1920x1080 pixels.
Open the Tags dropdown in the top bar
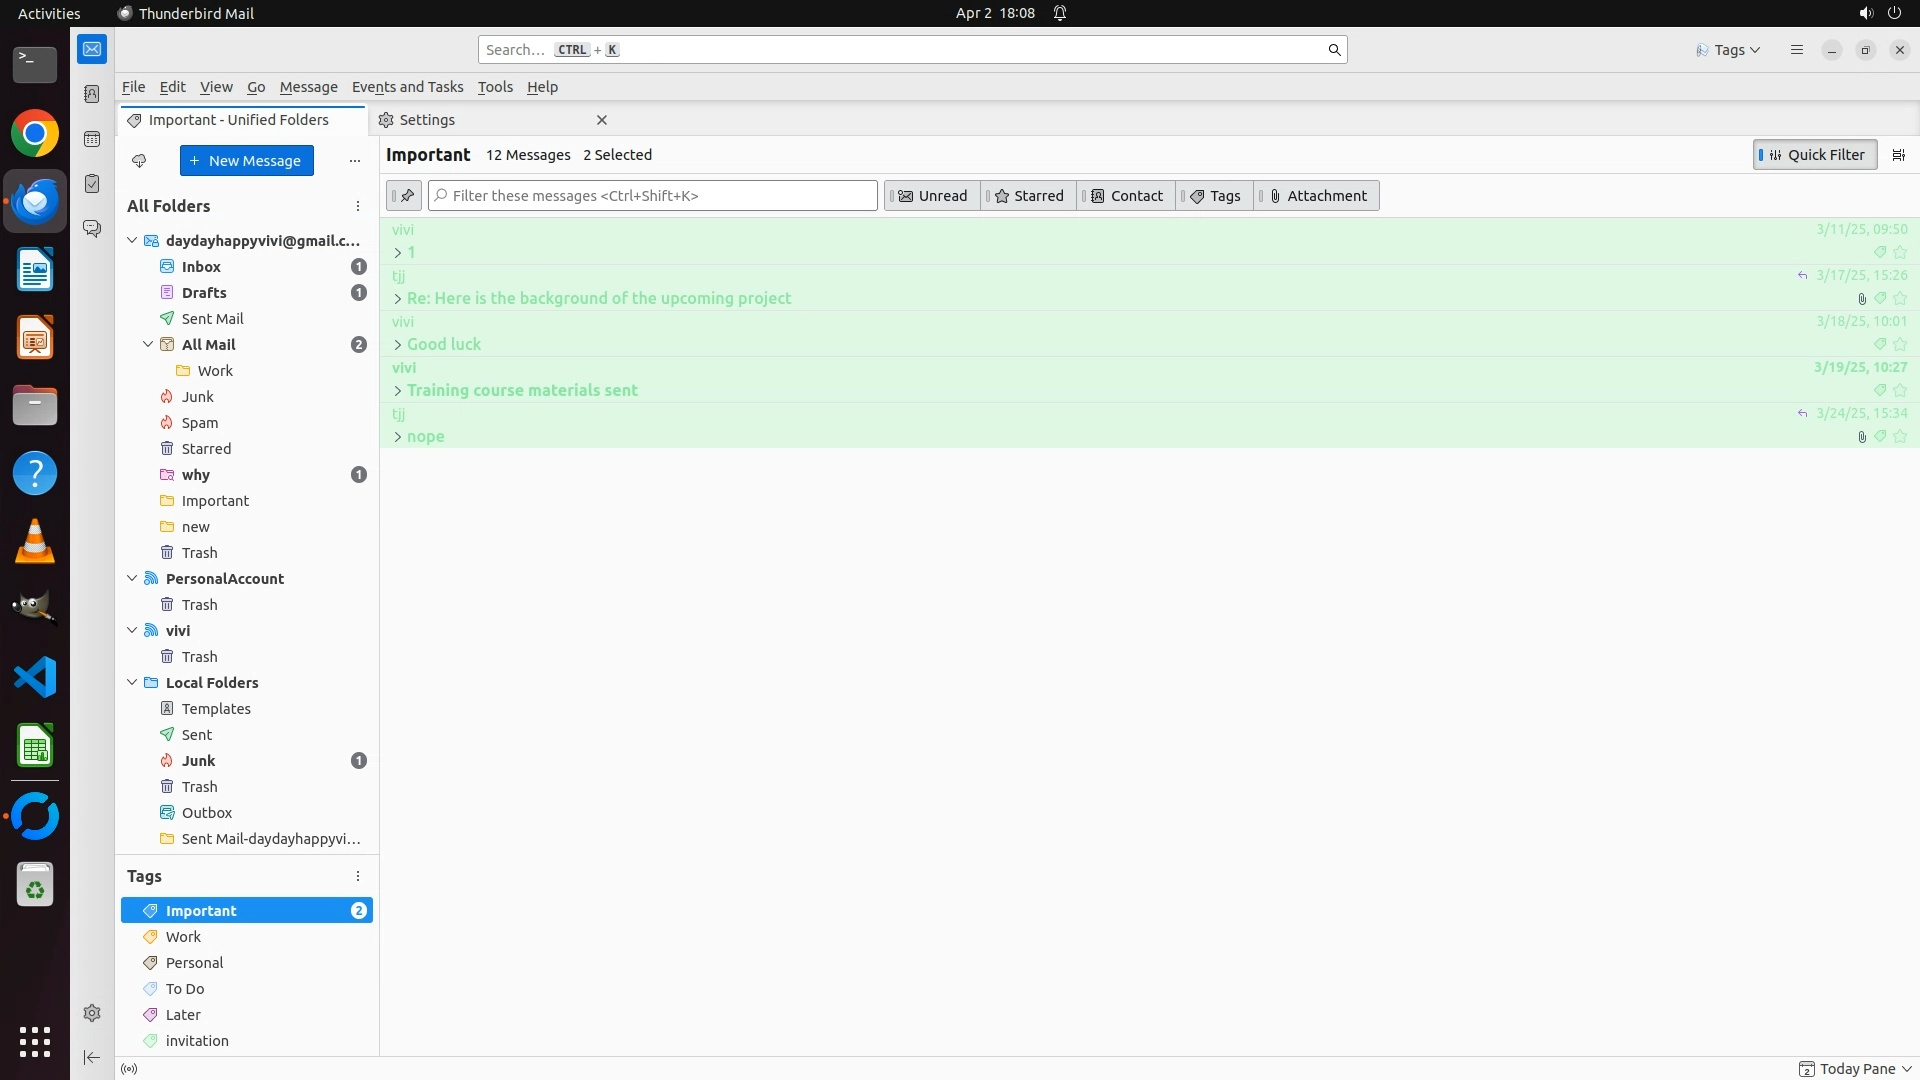click(x=1729, y=50)
